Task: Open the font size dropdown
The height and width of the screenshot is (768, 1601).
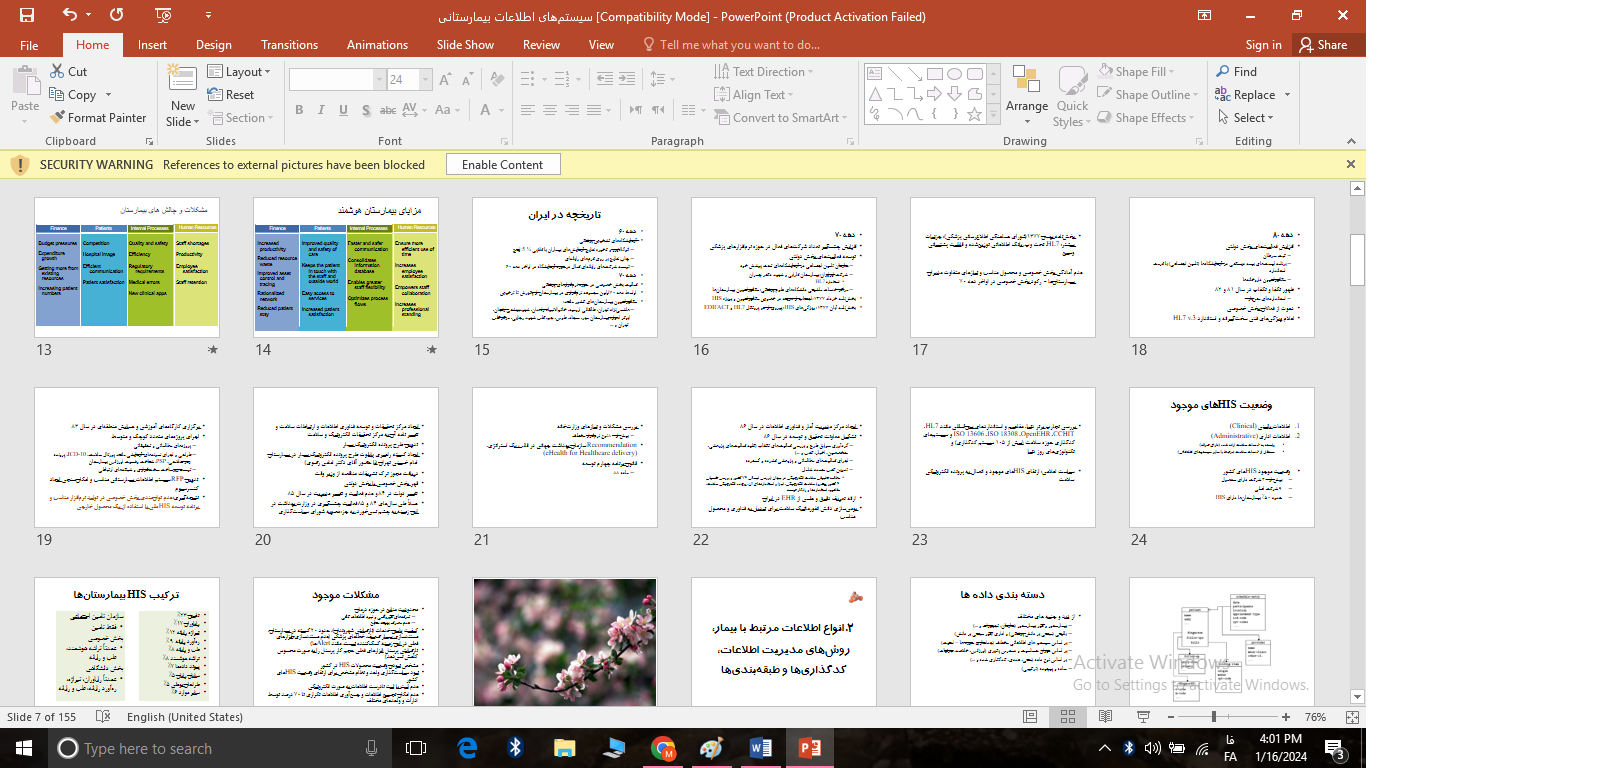Action: click(x=426, y=80)
